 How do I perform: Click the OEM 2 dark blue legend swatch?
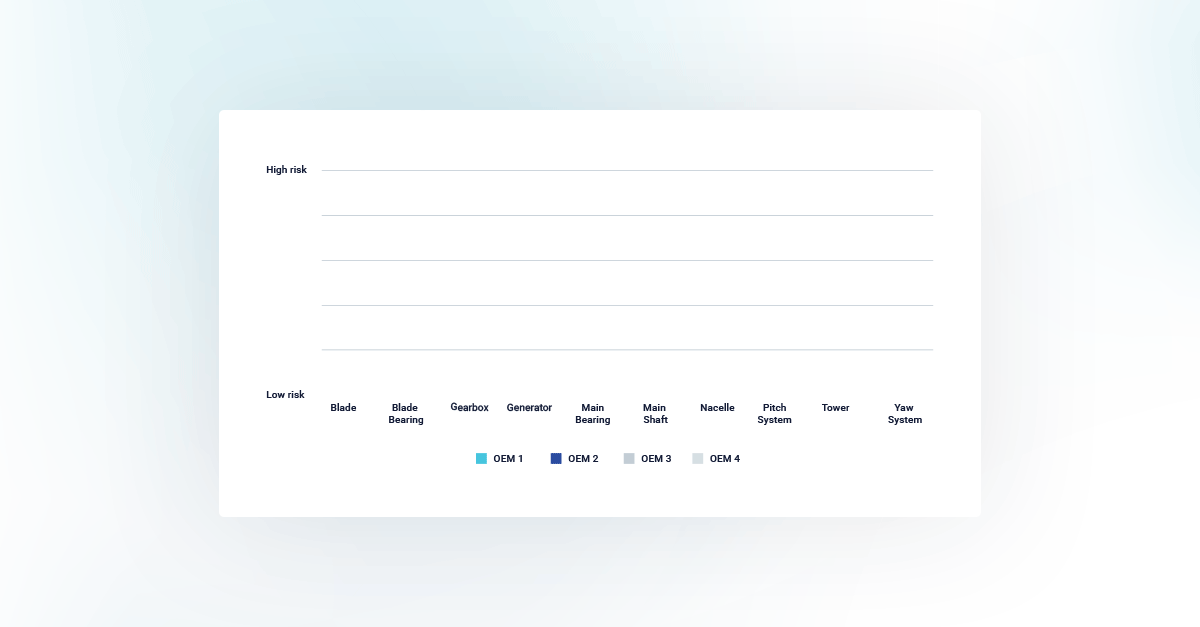click(556, 459)
